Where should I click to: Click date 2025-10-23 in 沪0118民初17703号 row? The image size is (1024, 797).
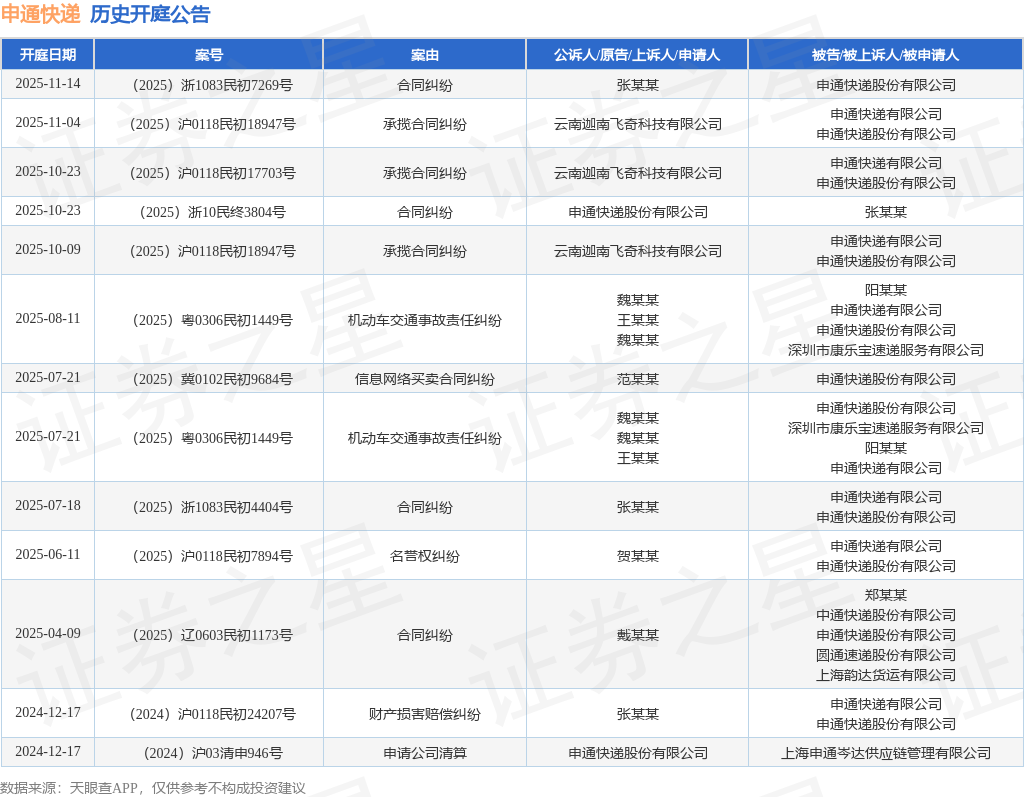48,172
